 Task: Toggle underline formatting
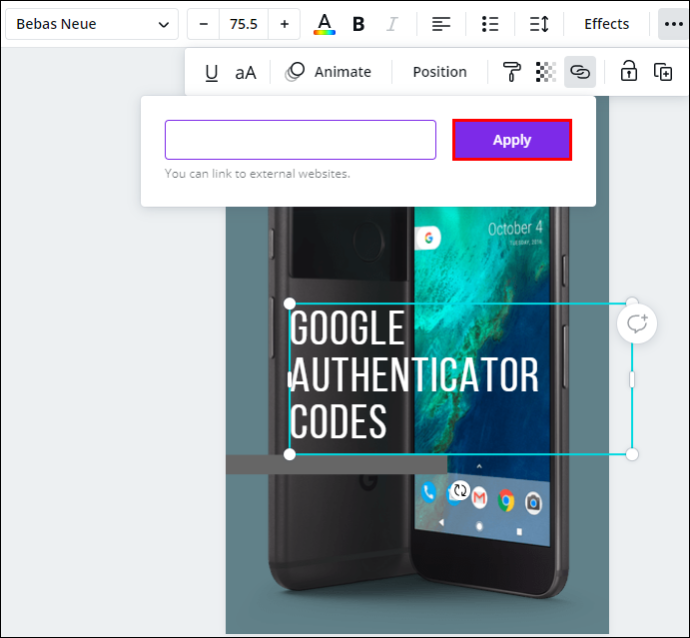(x=212, y=72)
